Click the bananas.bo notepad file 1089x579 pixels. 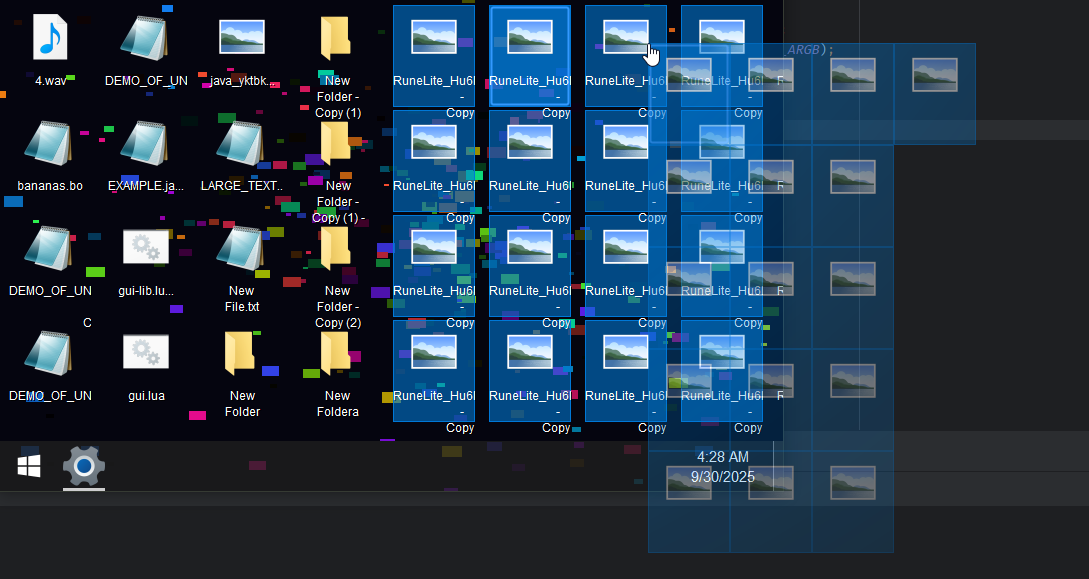point(50,143)
